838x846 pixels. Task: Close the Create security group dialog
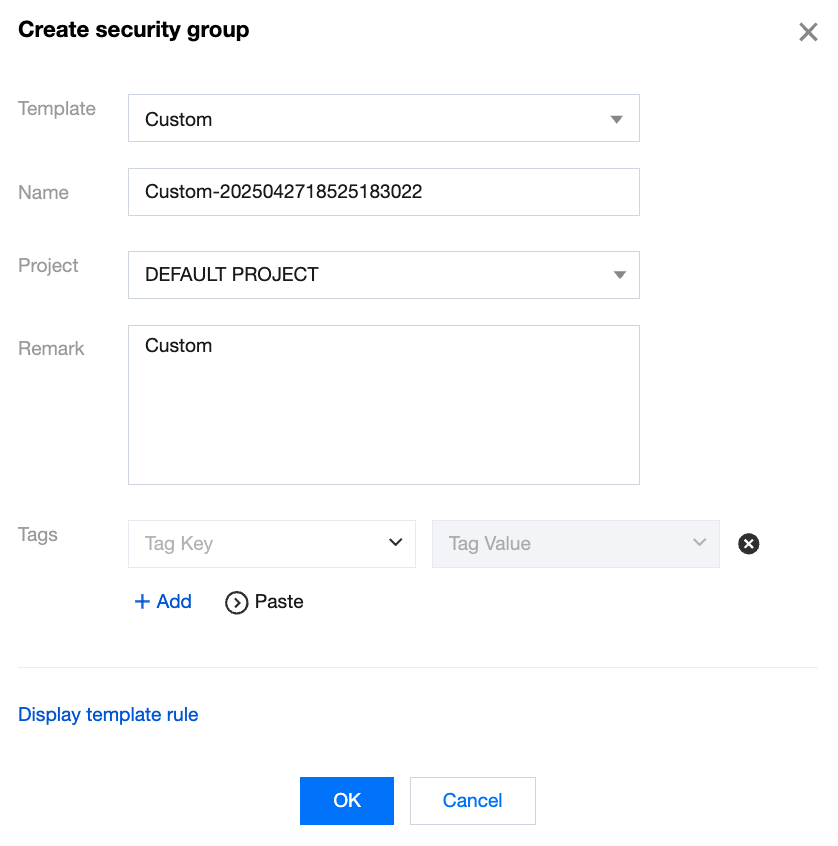[808, 31]
